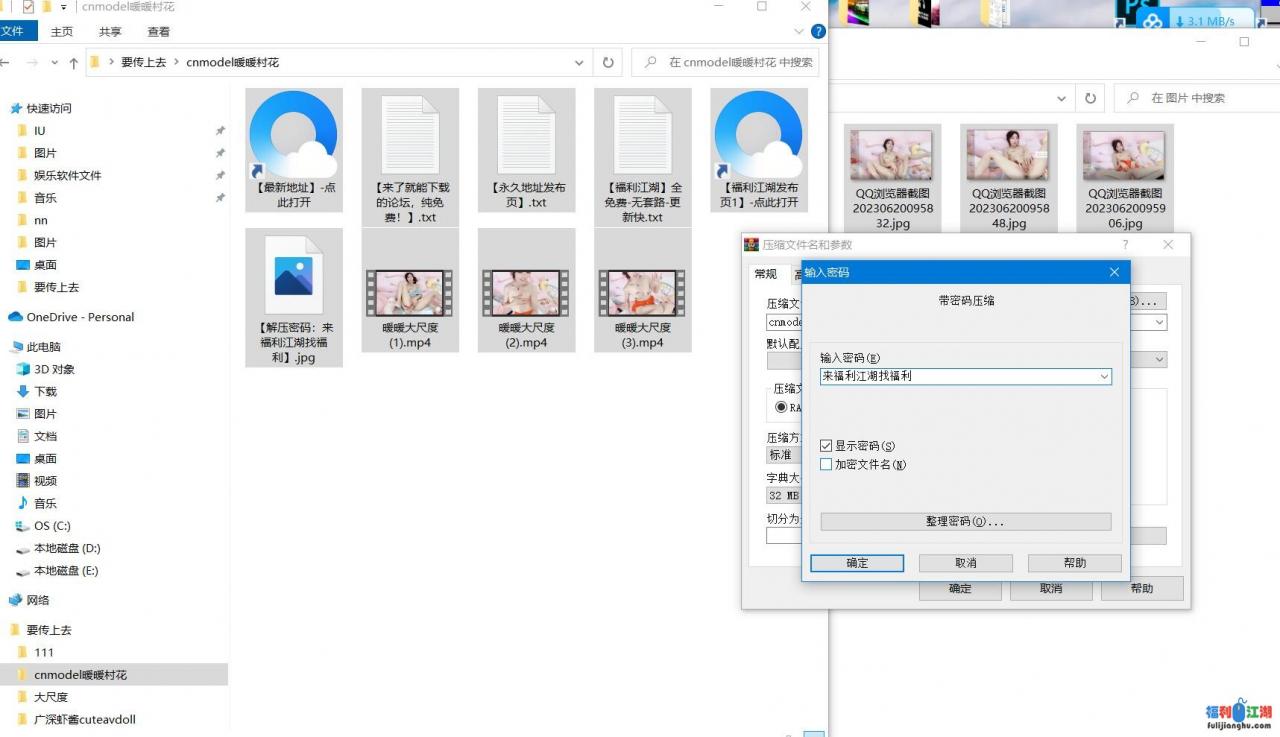The image size is (1280, 737).
Task: Select the RAR format radio button
Action: pos(782,408)
